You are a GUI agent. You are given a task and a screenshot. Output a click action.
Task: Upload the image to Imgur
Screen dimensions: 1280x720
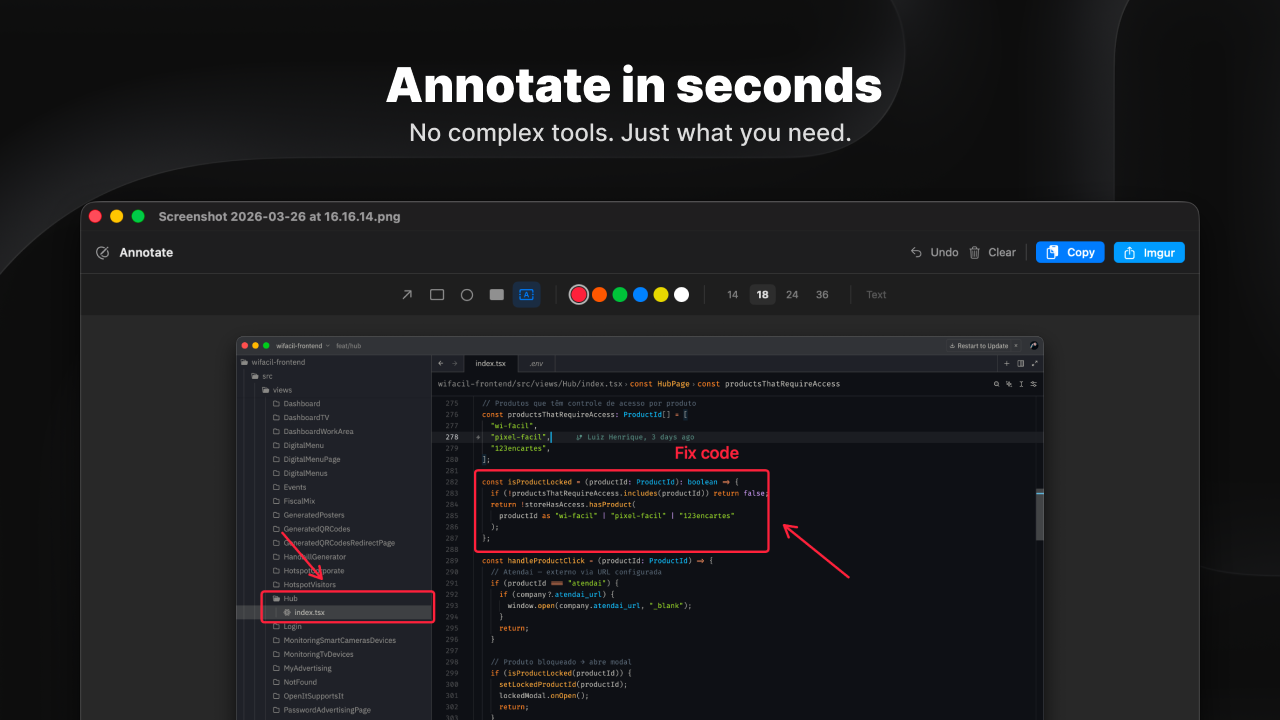tap(1149, 253)
